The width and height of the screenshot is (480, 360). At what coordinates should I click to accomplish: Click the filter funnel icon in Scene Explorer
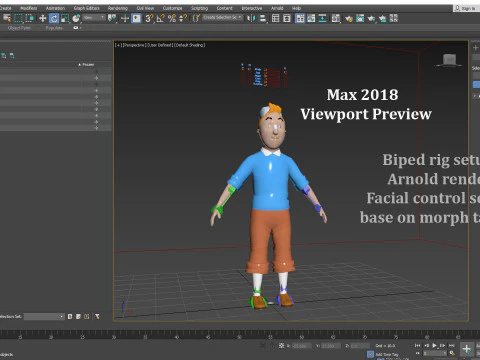coord(97,316)
